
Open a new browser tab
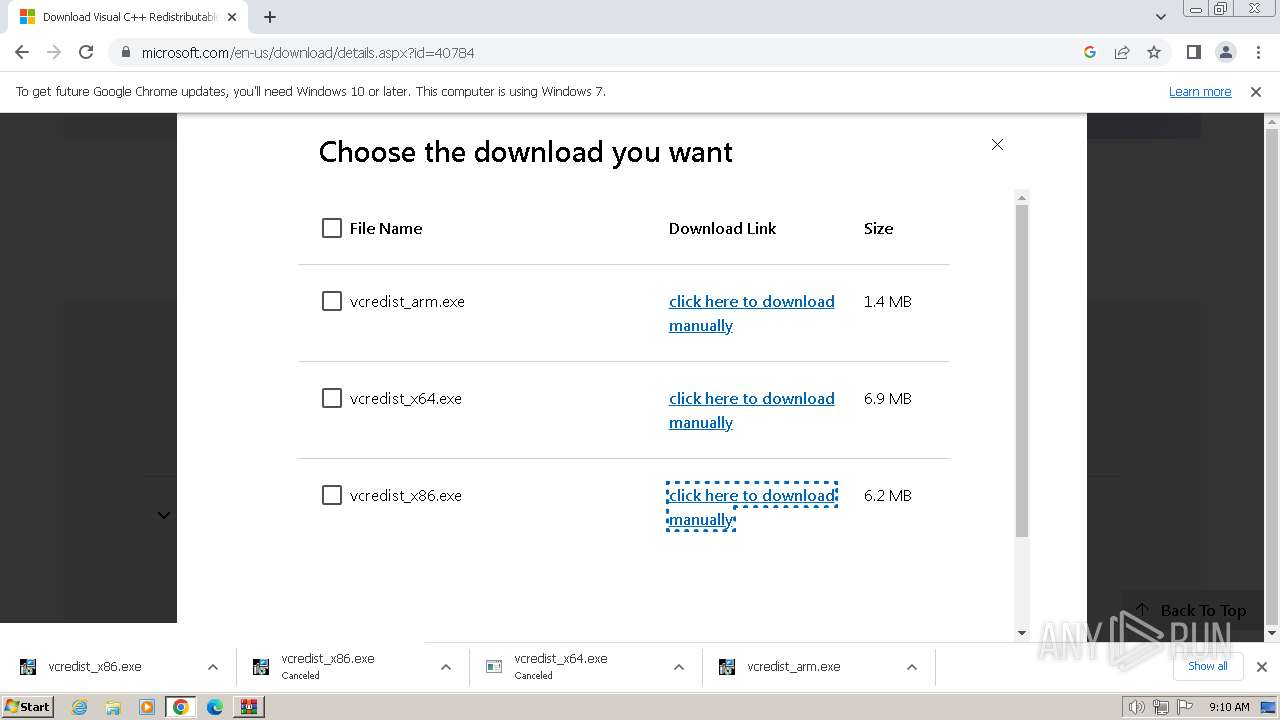pyautogui.click(x=270, y=17)
